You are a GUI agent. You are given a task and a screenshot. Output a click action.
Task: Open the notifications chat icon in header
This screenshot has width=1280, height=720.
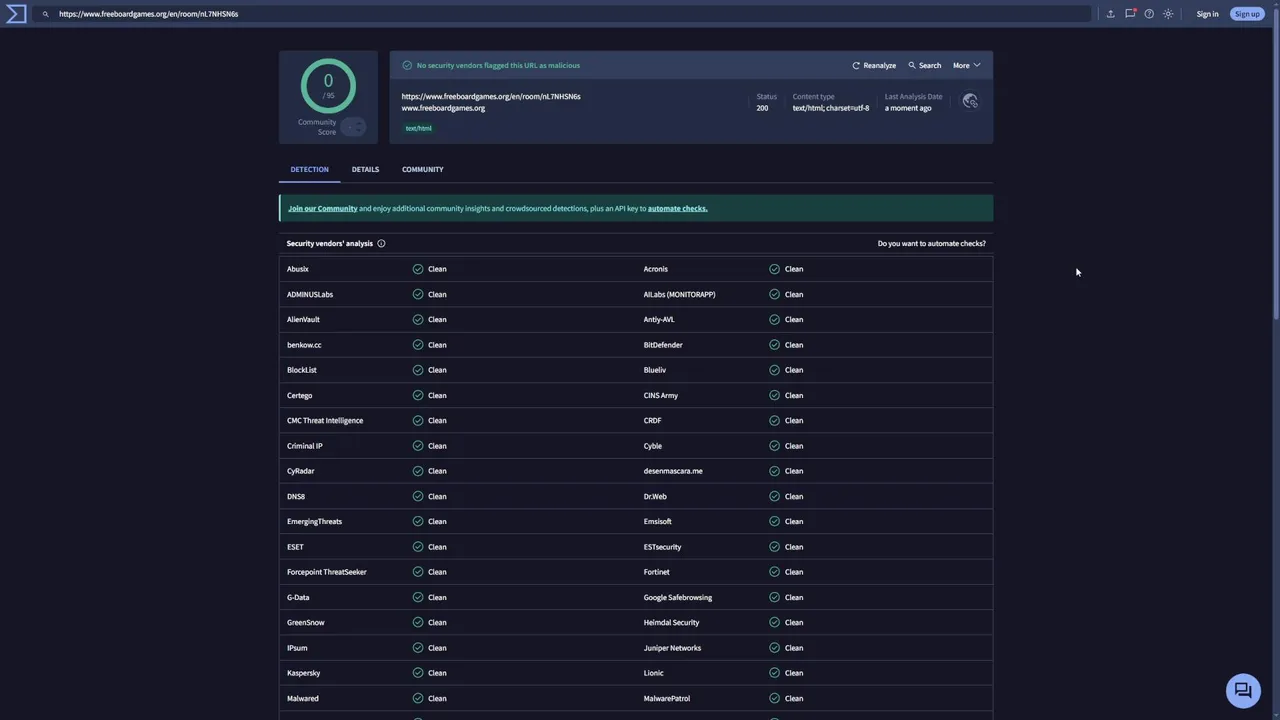click(x=1130, y=14)
